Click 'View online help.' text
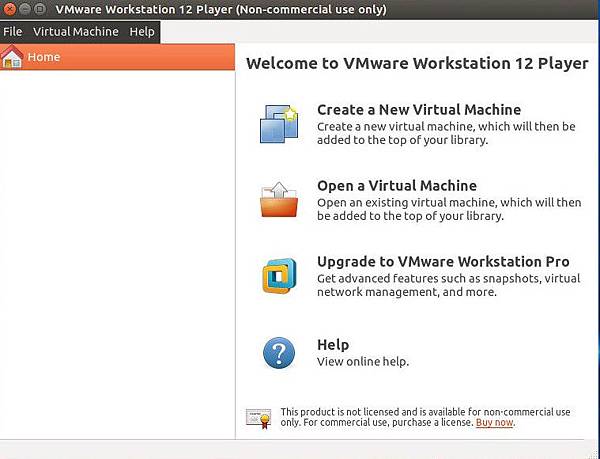This screenshot has height=459, width=600. [363, 361]
